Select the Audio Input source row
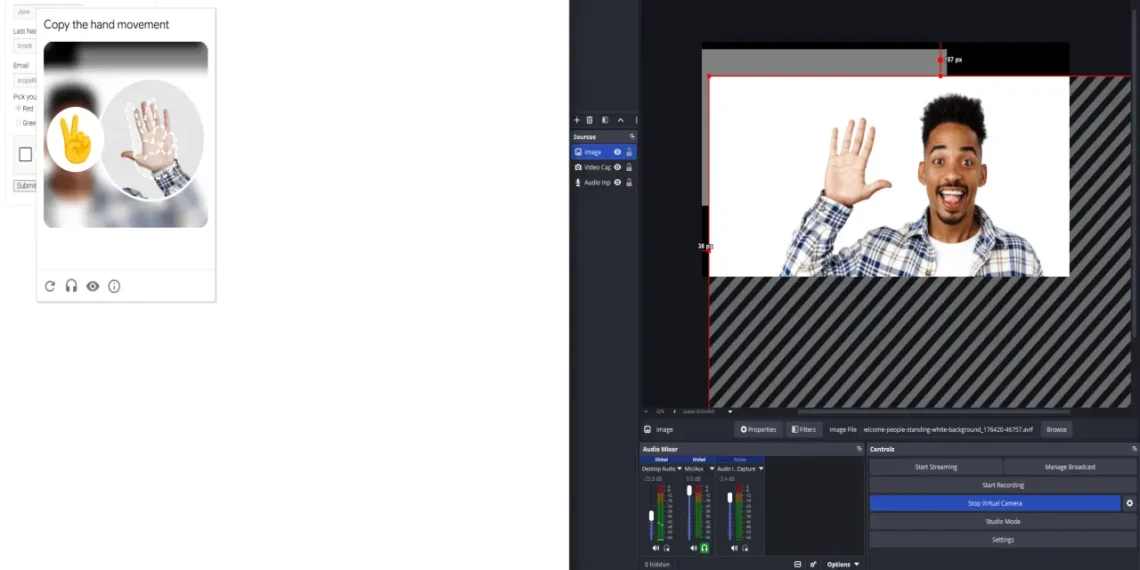The width and height of the screenshot is (1140, 570). point(603,182)
